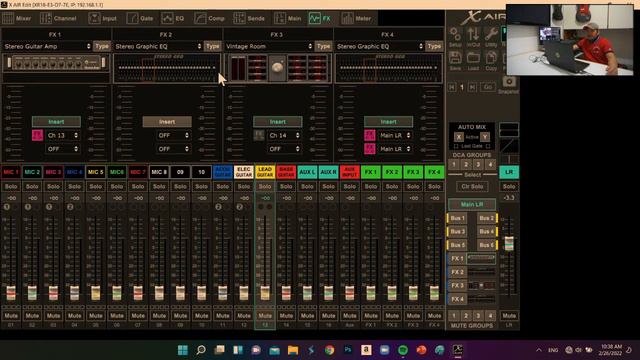Click the Main LR fader handle
The width and height of the screenshot is (640, 360).
click(x=509, y=244)
